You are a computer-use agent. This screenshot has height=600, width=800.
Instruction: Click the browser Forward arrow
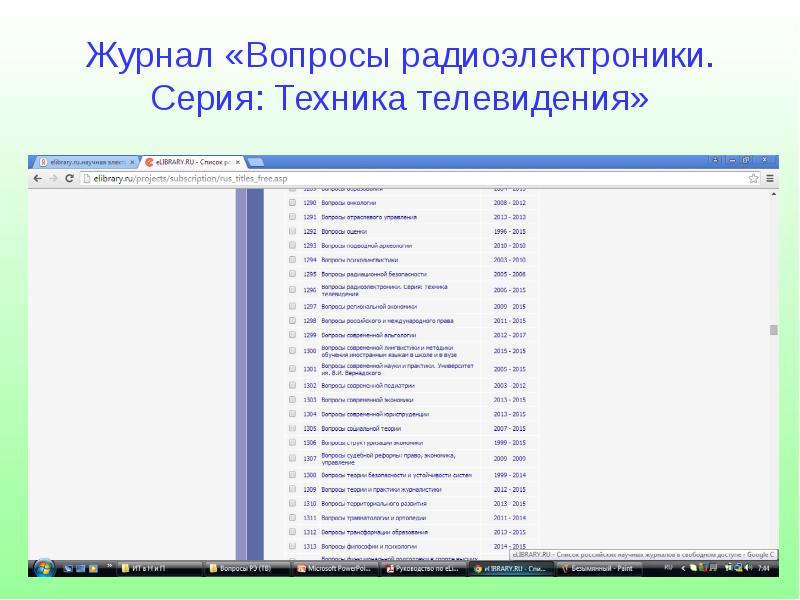point(53,178)
